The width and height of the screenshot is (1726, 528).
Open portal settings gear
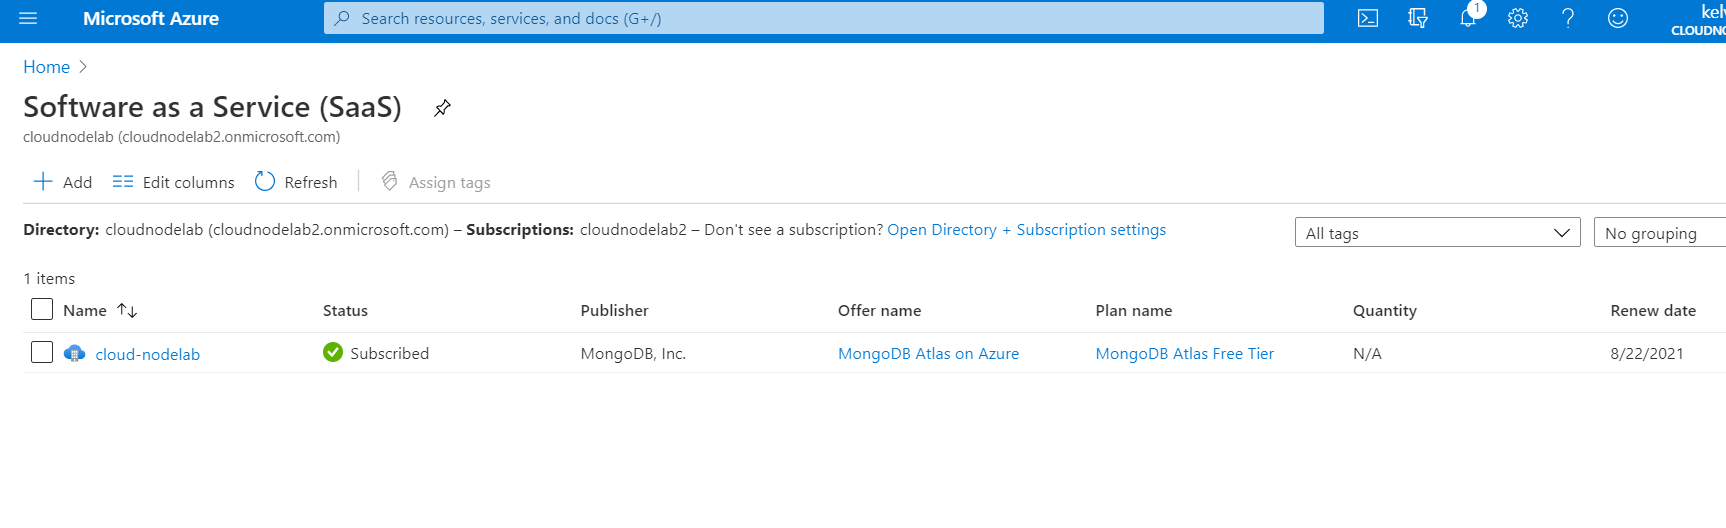pos(1518,18)
